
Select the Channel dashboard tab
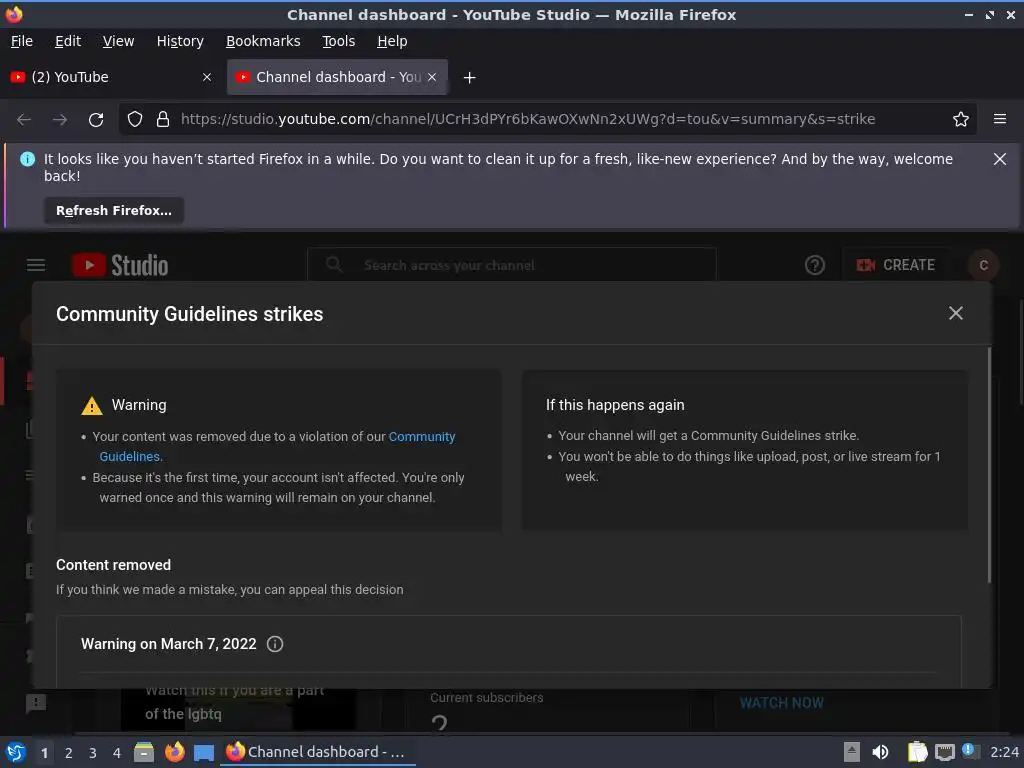pos(337,77)
